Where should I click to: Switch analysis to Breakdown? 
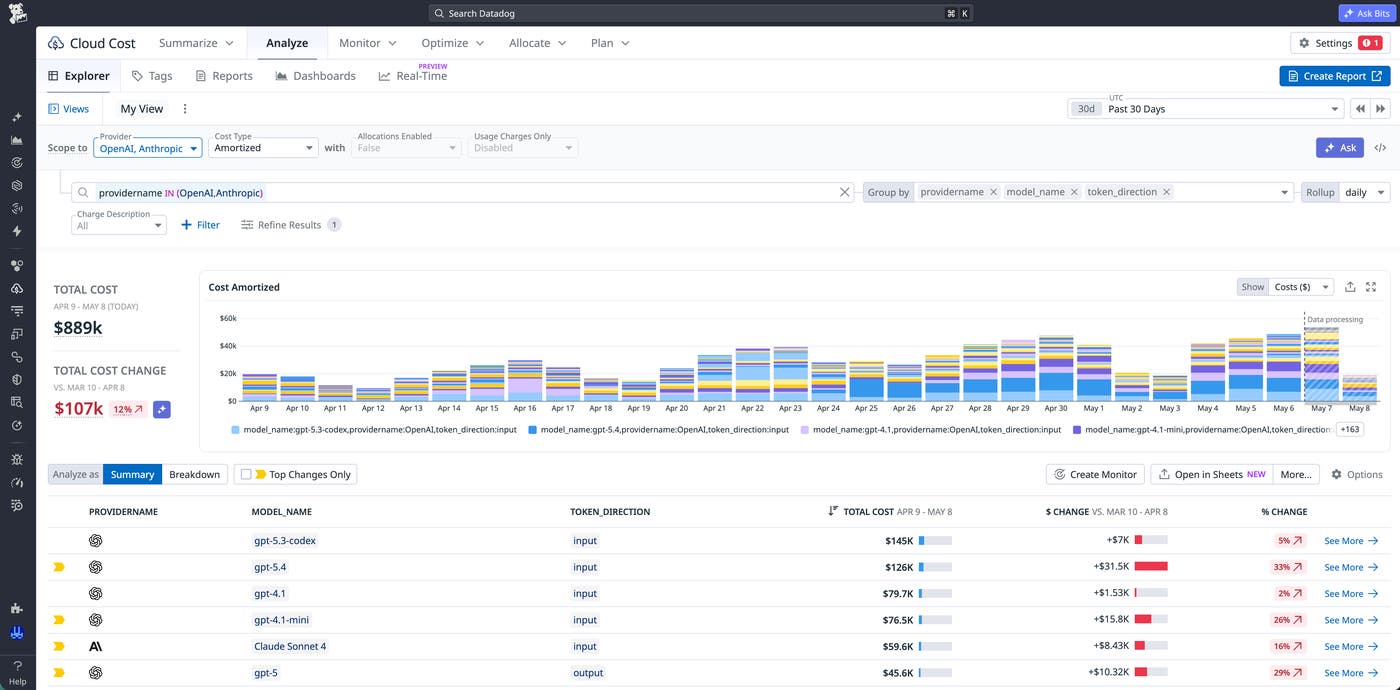point(194,474)
